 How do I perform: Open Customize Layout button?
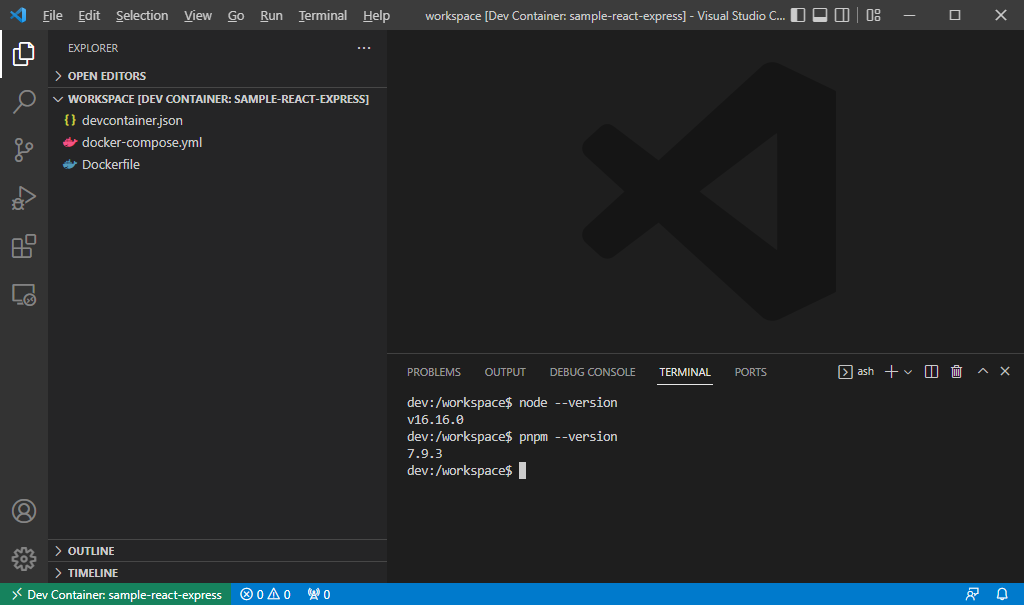coord(873,15)
